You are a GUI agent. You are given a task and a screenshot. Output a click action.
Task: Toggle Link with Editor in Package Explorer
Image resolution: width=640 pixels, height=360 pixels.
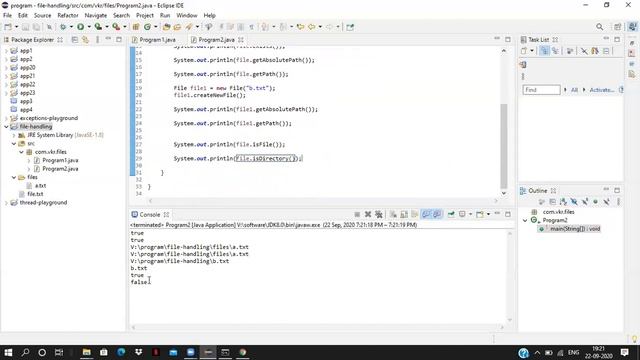pyautogui.click(x=85, y=40)
